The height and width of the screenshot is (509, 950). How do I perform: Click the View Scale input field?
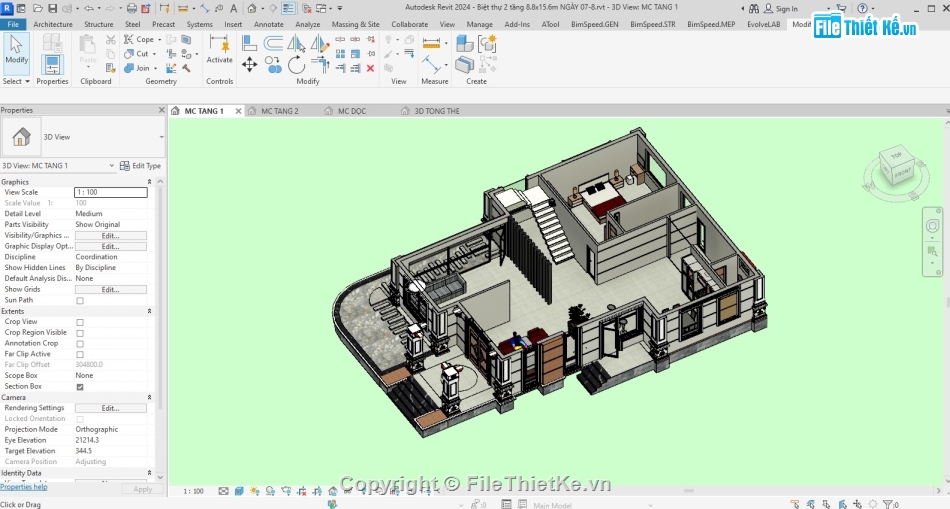[x=110, y=192]
